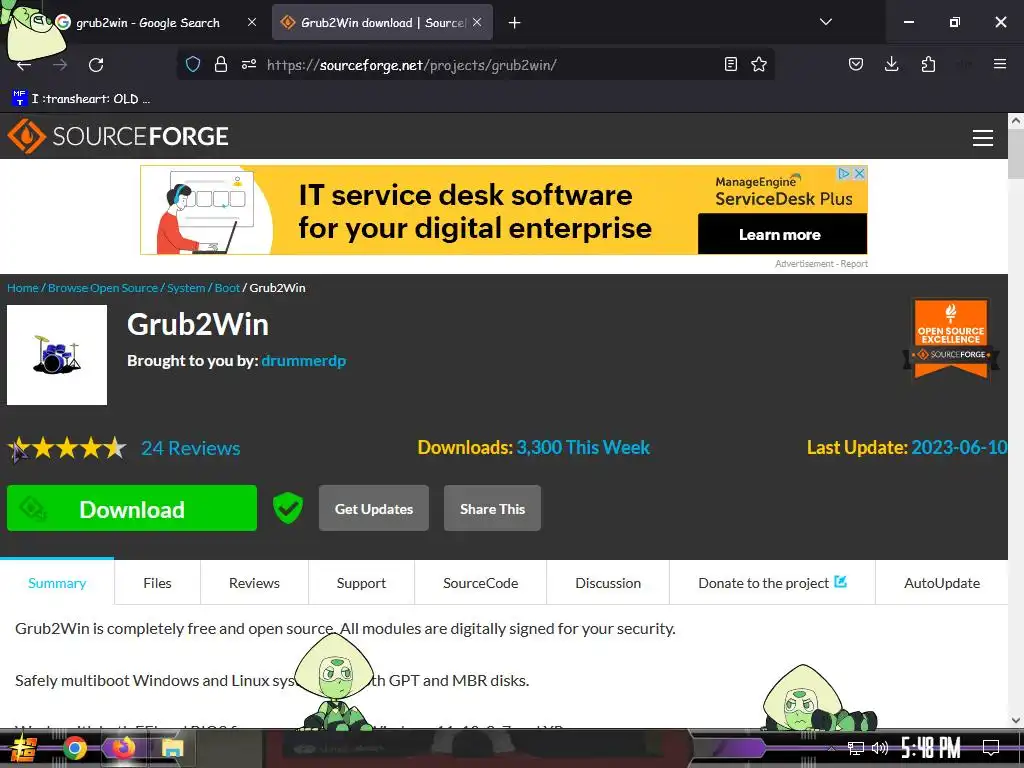Close the grub2win Google Search tab

(x=251, y=22)
